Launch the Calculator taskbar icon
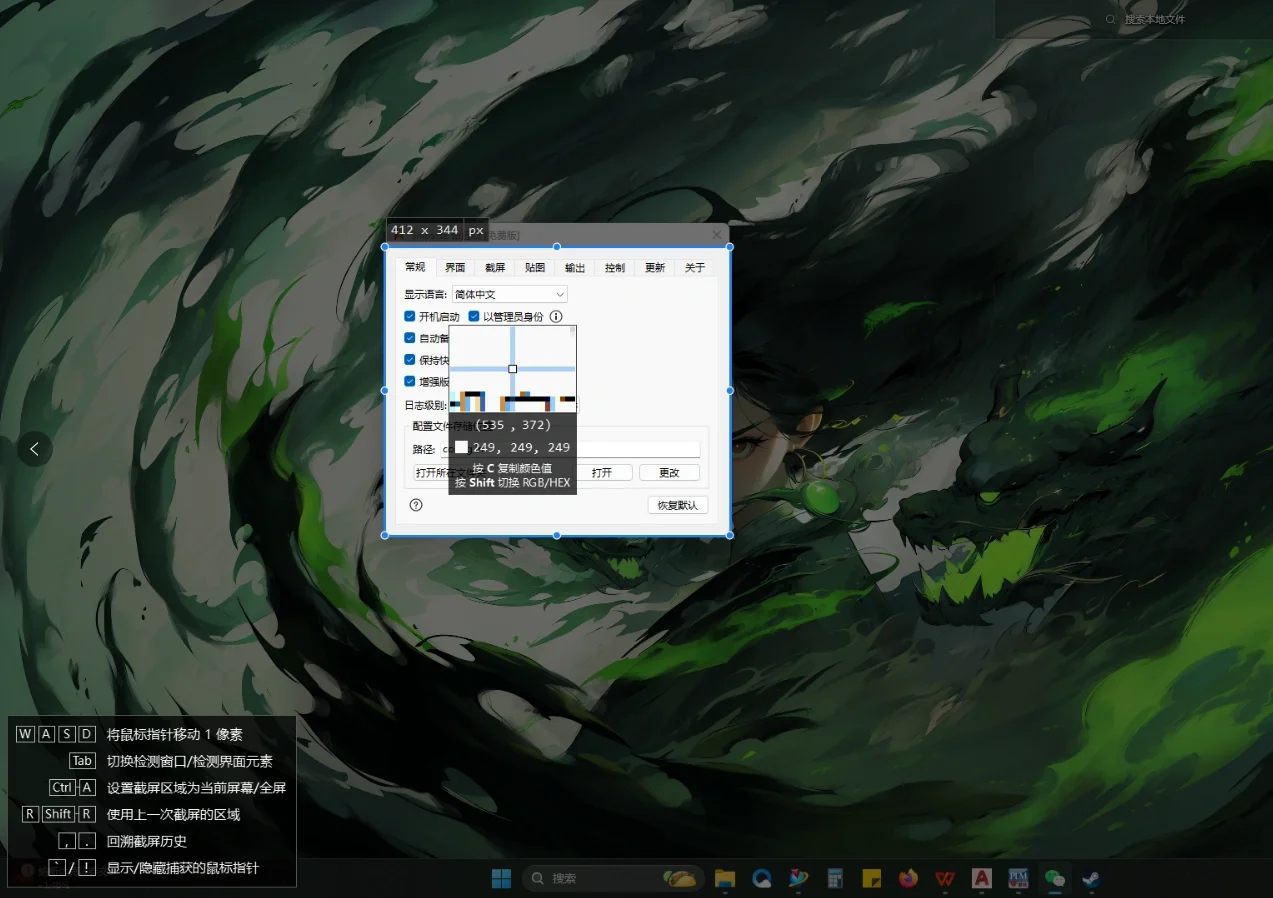Viewport: 1273px width, 898px height. click(835, 878)
